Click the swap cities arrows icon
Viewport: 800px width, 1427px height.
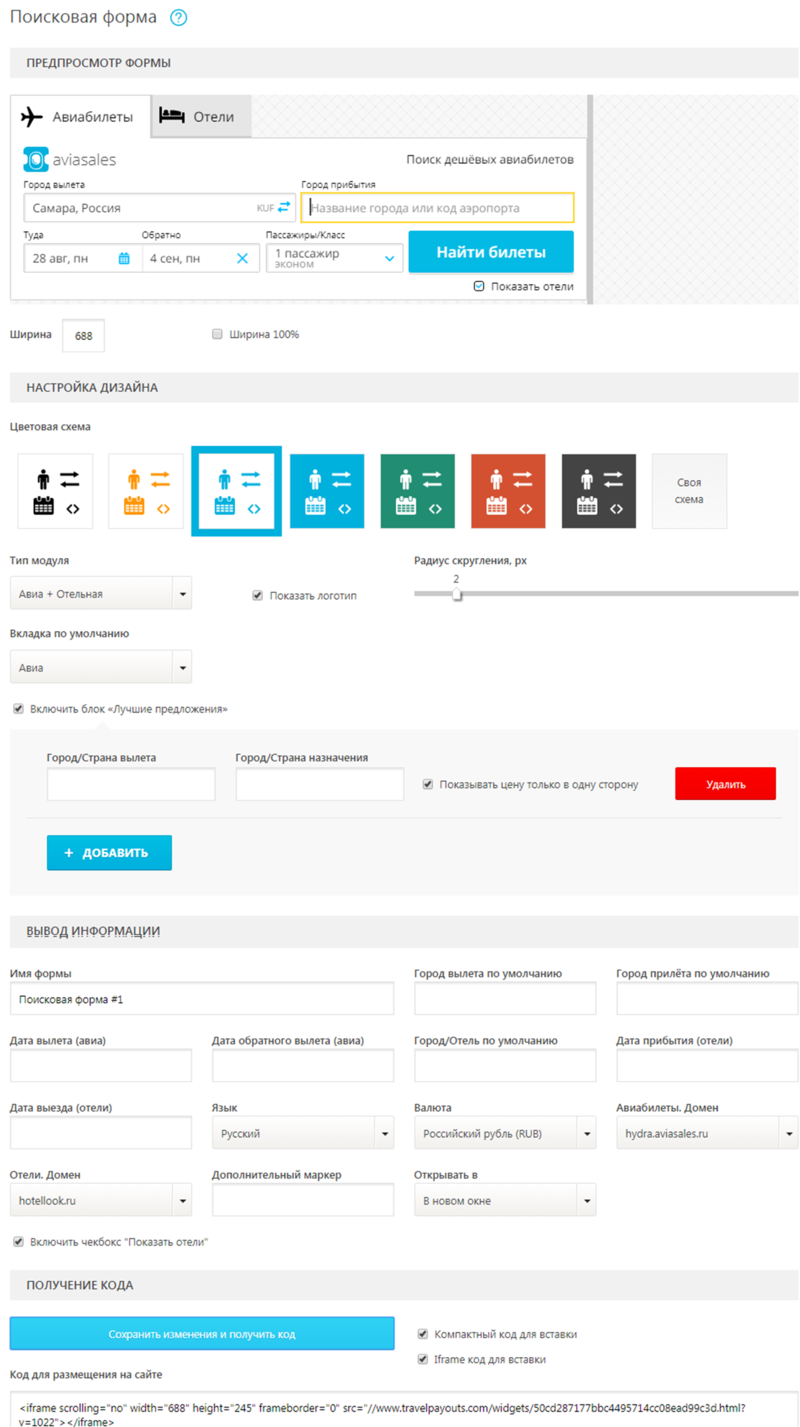point(284,207)
